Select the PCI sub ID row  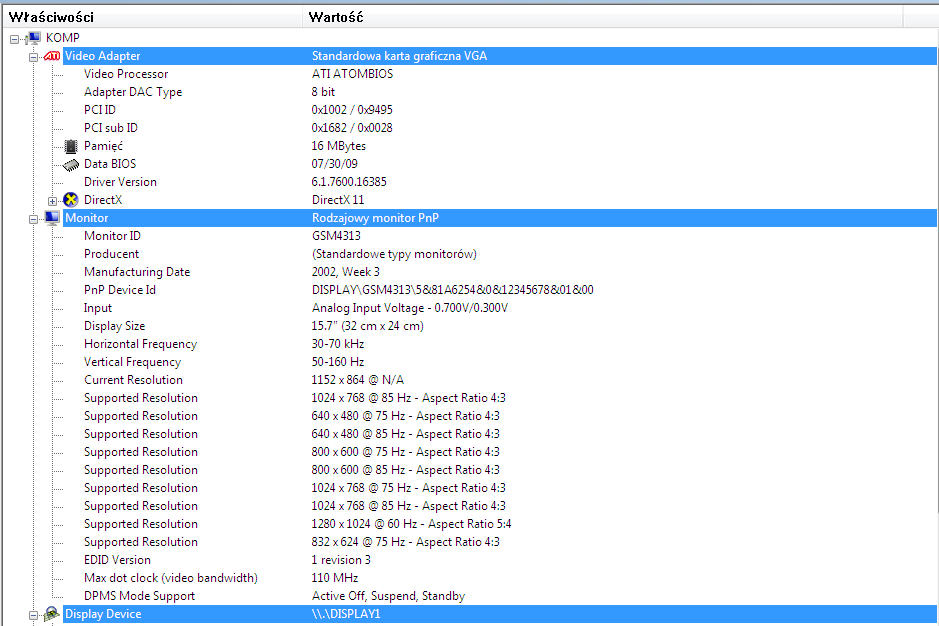pyautogui.click(x=111, y=128)
